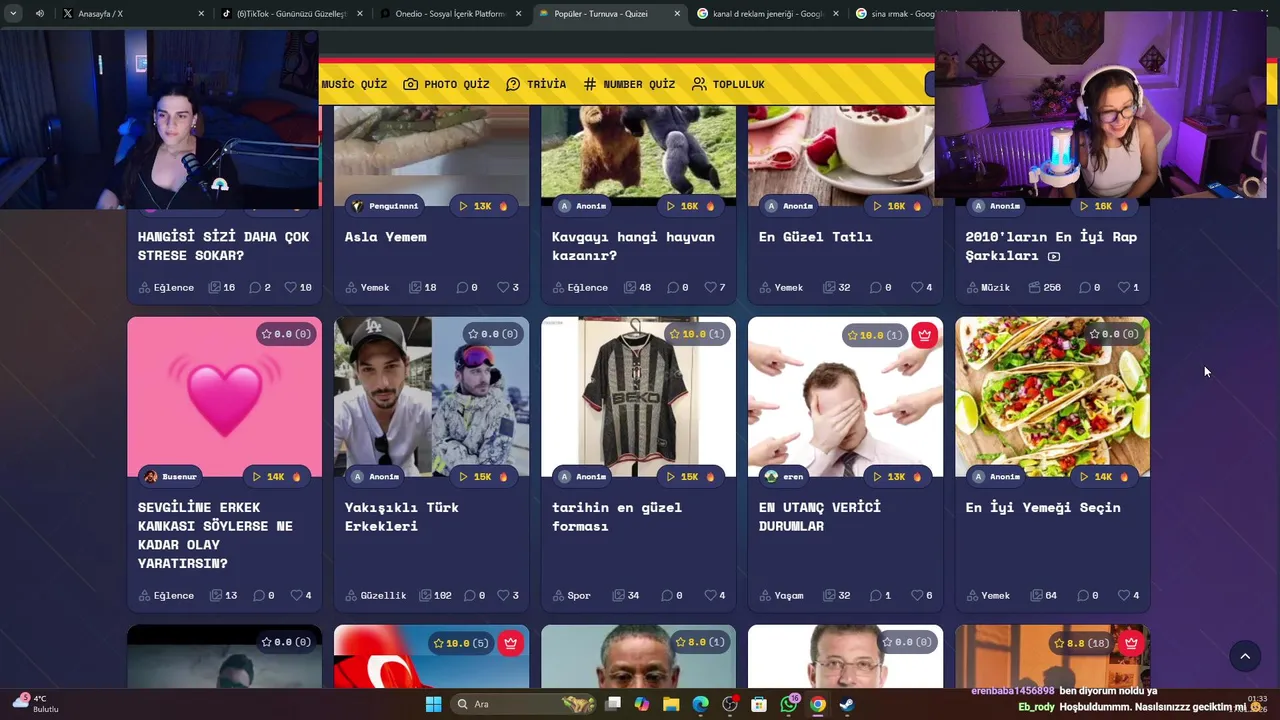Screen dimensions: 1280x720
Task: Open the En Utanç Verici Durumlar thumbnail
Action: click(x=845, y=396)
